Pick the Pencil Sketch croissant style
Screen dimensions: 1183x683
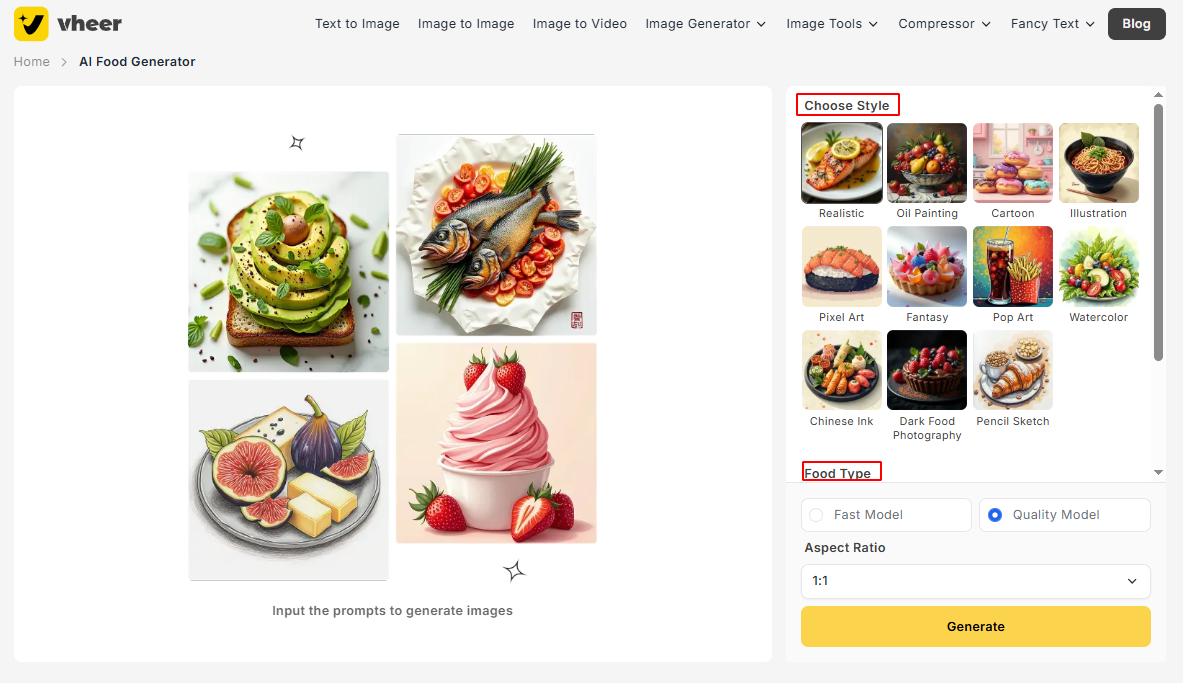(x=1012, y=370)
